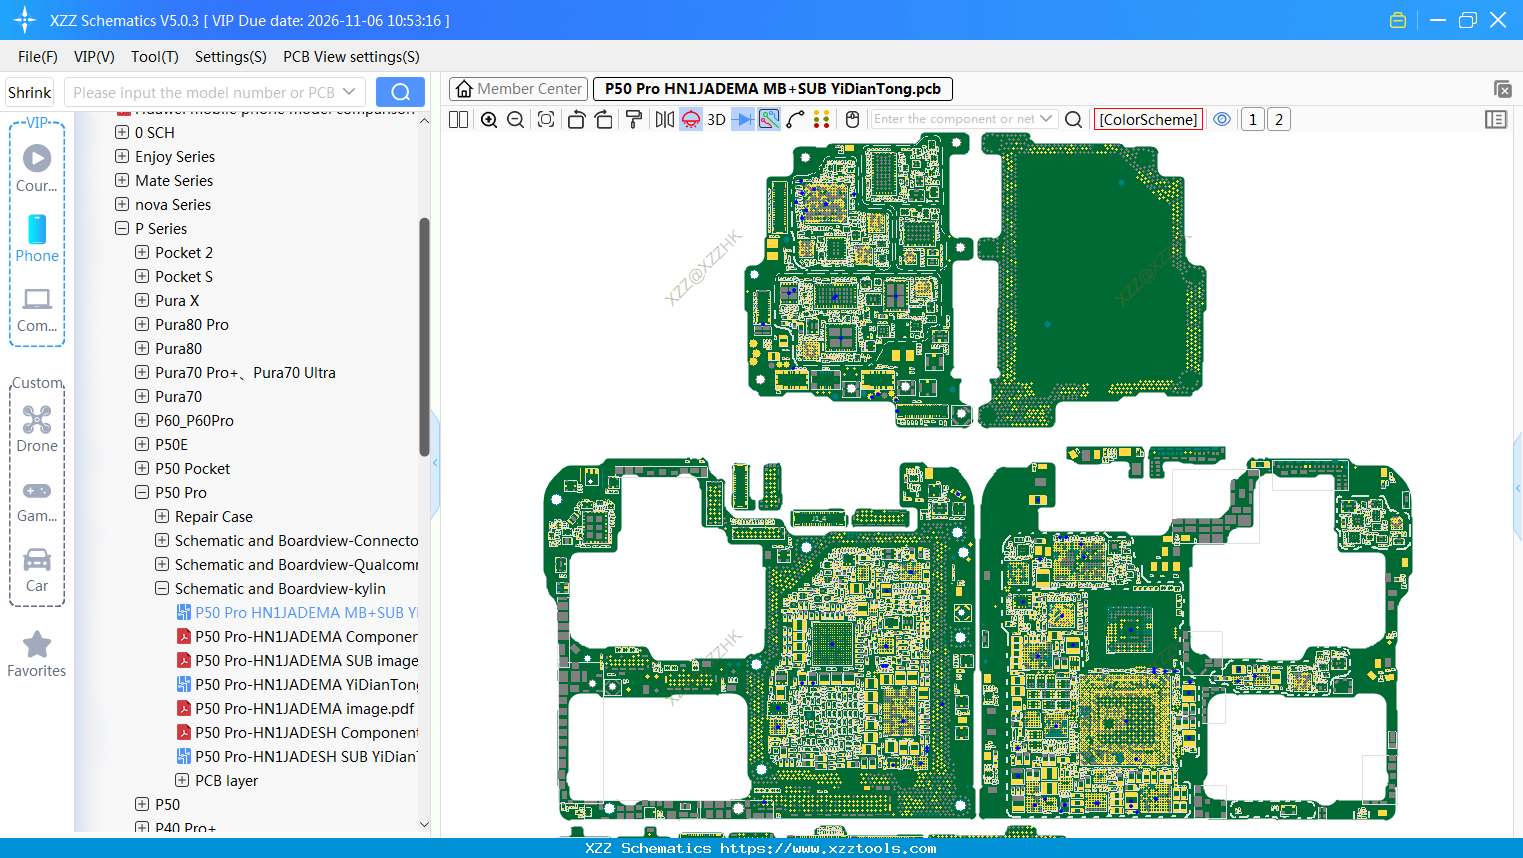Click the blue model search button
The width and height of the screenshot is (1523, 858).
400,92
